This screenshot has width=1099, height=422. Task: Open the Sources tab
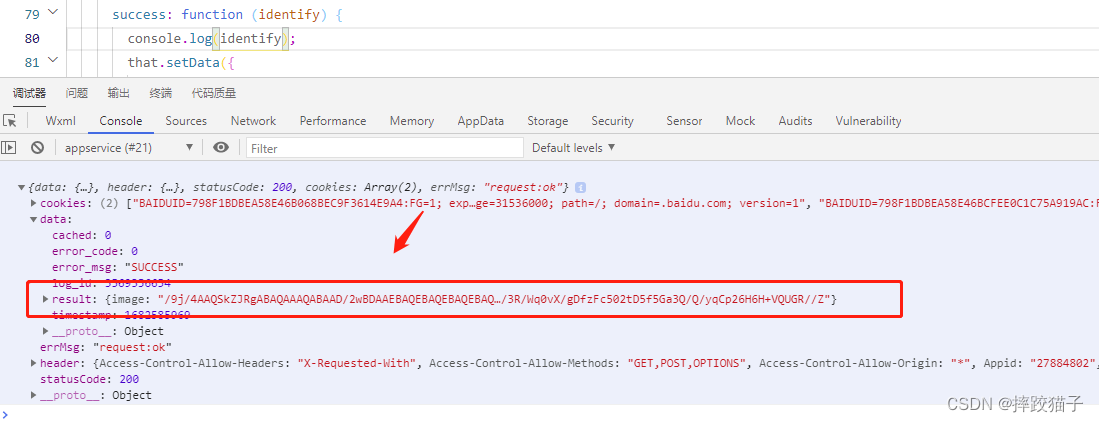[x=186, y=121]
